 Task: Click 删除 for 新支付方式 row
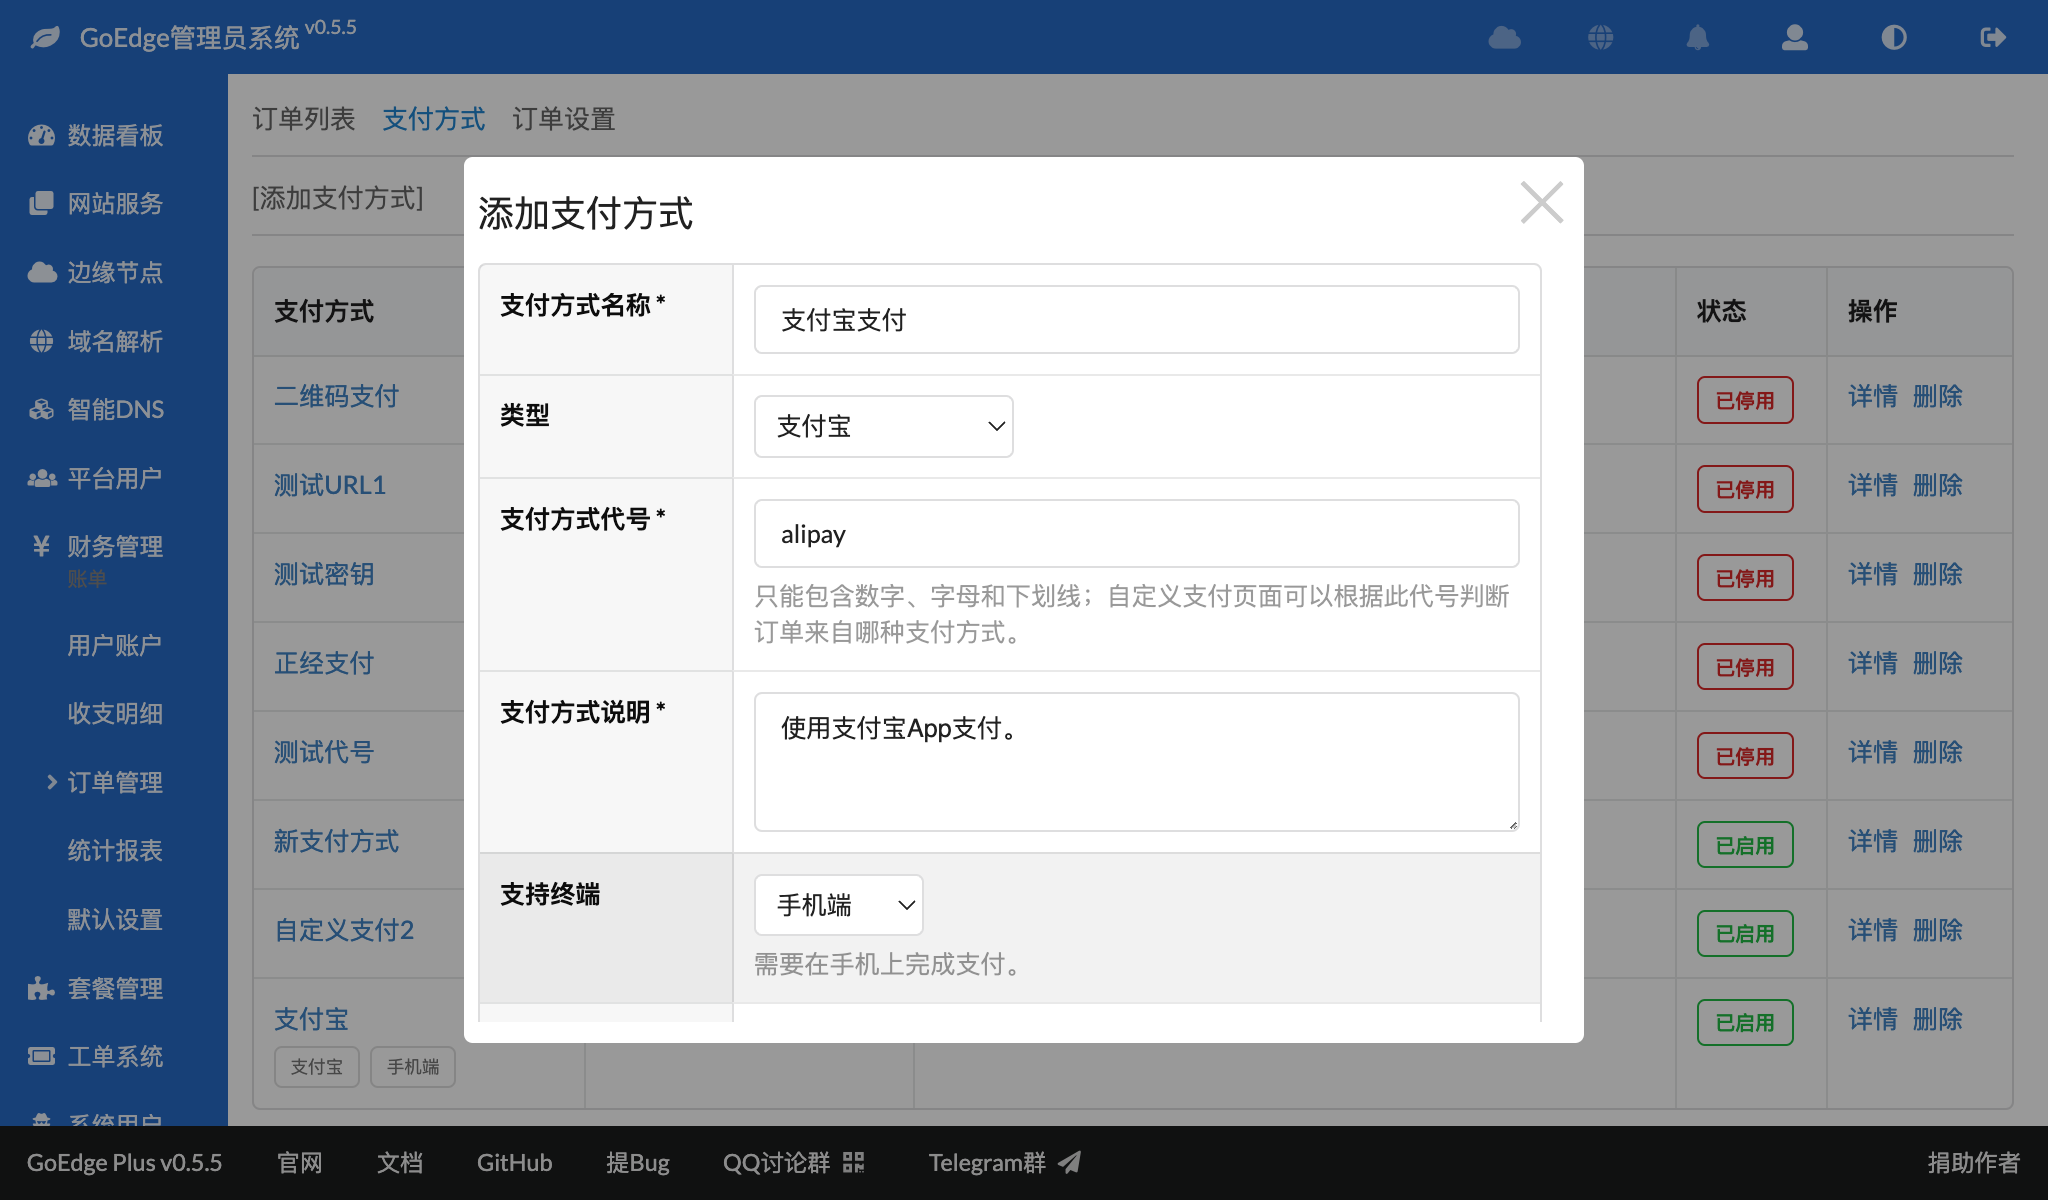click(x=1938, y=841)
